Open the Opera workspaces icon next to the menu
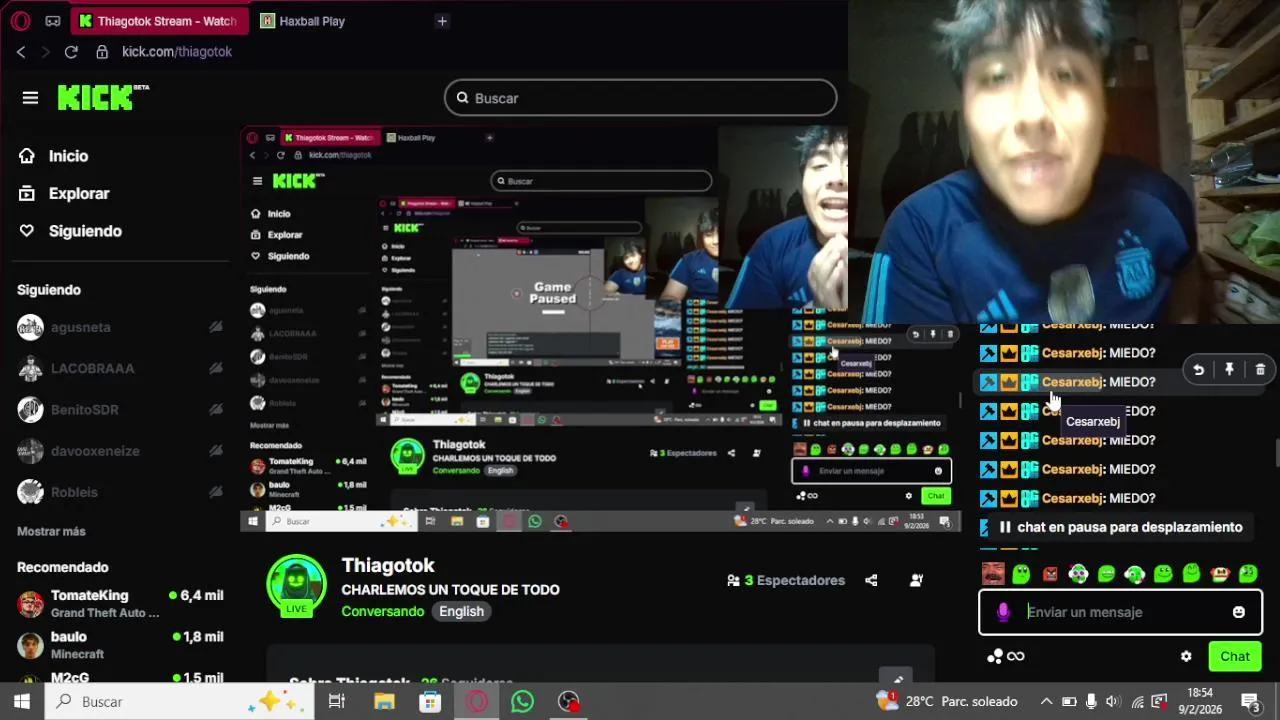The width and height of the screenshot is (1280, 720). click(x=53, y=21)
